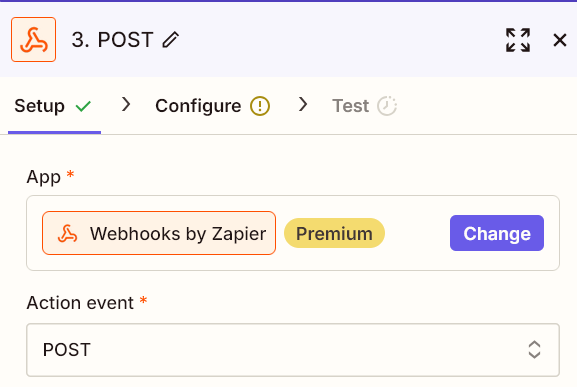Click the Webhooks app icon in header
The image size is (577, 387).
(x=33, y=39)
